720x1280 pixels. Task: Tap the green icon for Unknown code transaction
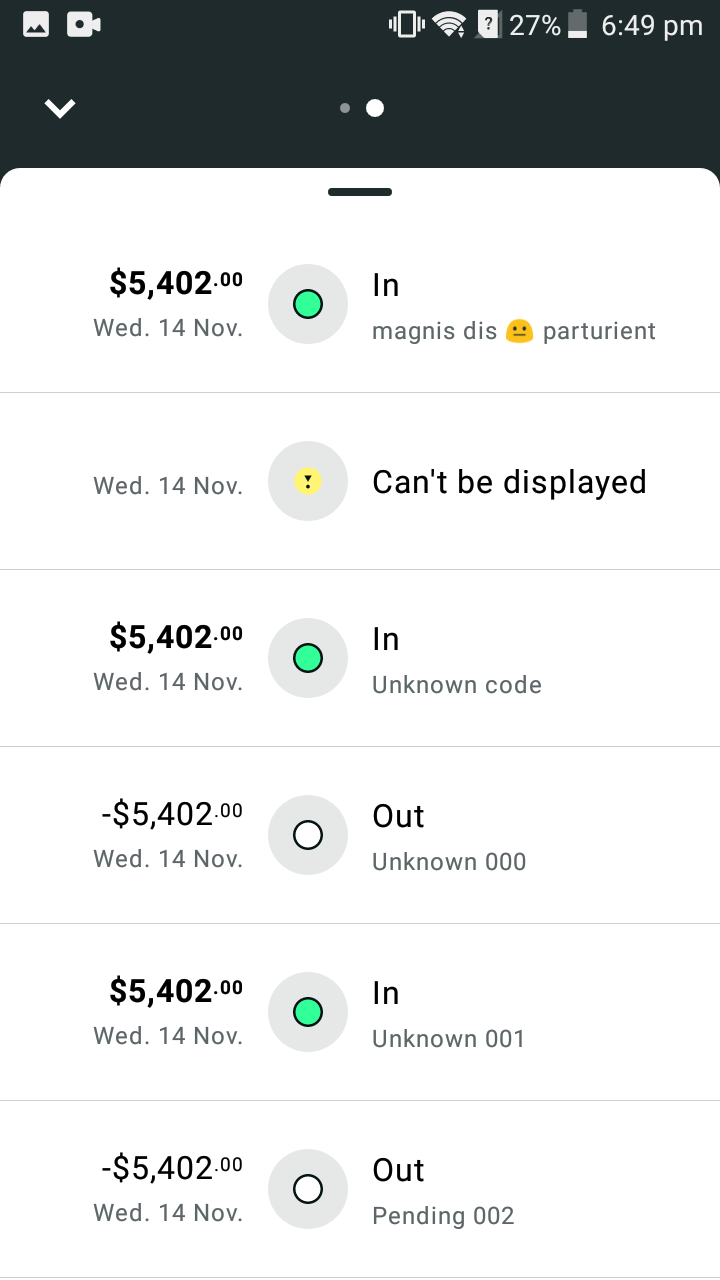308,658
